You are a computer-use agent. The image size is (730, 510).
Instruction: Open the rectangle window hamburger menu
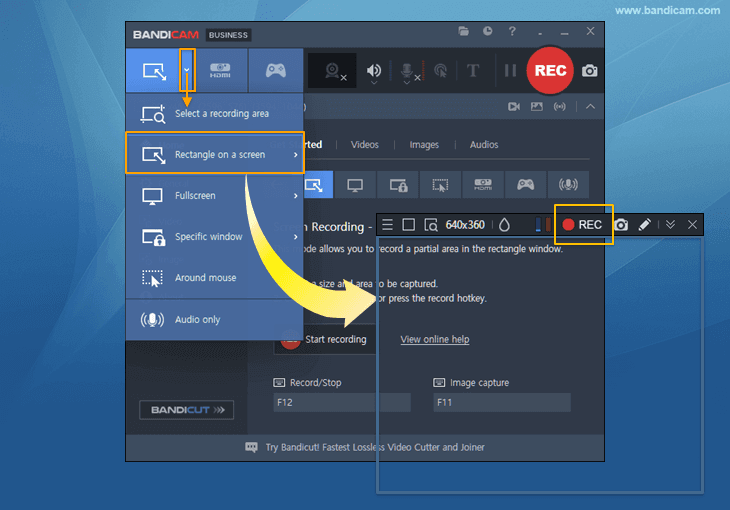(x=387, y=225)
